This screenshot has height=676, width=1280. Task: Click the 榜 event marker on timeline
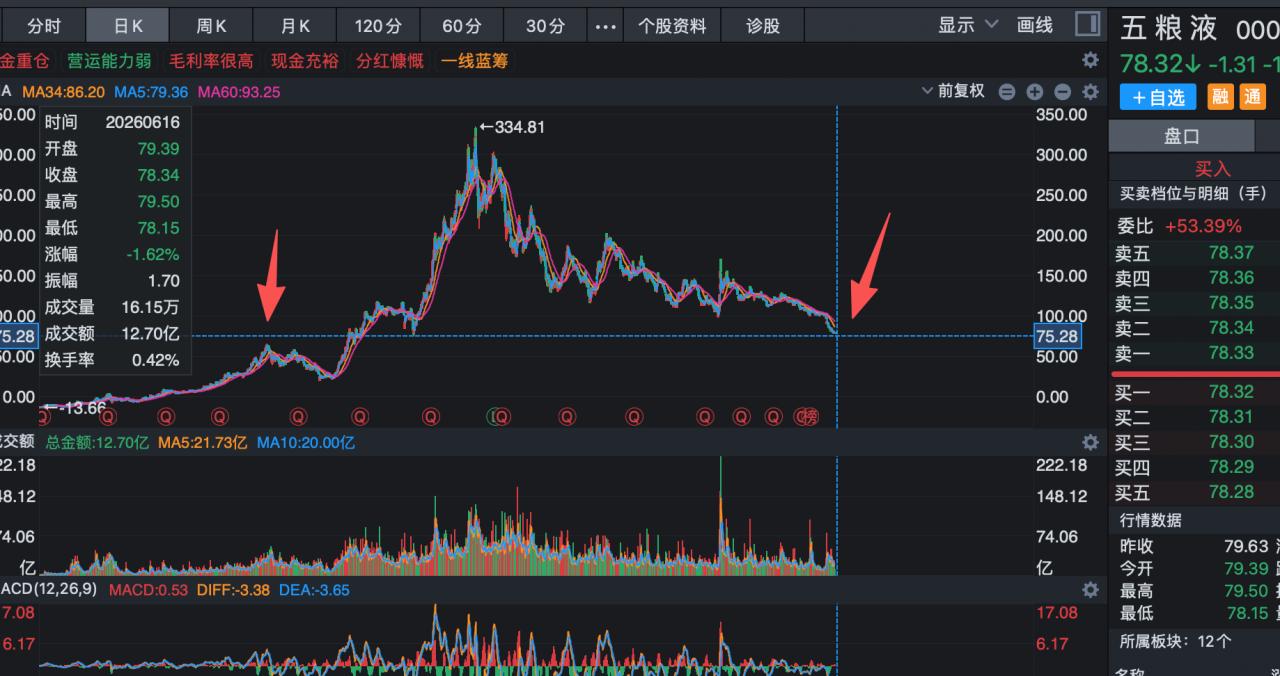pyautogui.click(x=810, y=416)
